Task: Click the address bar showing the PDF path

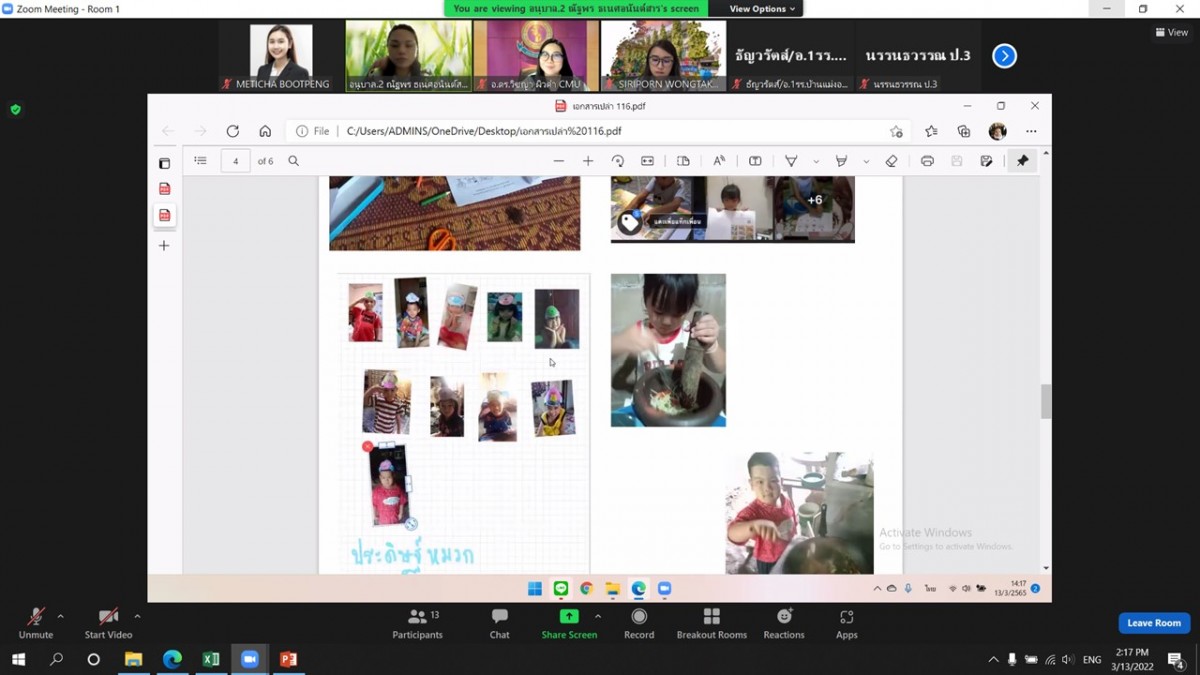Action: [x=600, y=131]
